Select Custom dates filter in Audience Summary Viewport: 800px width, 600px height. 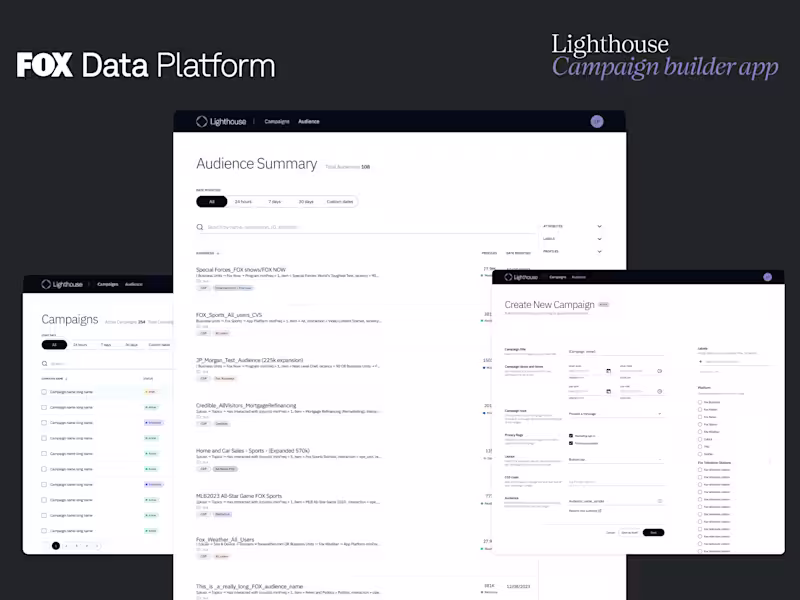pos(340,202)
